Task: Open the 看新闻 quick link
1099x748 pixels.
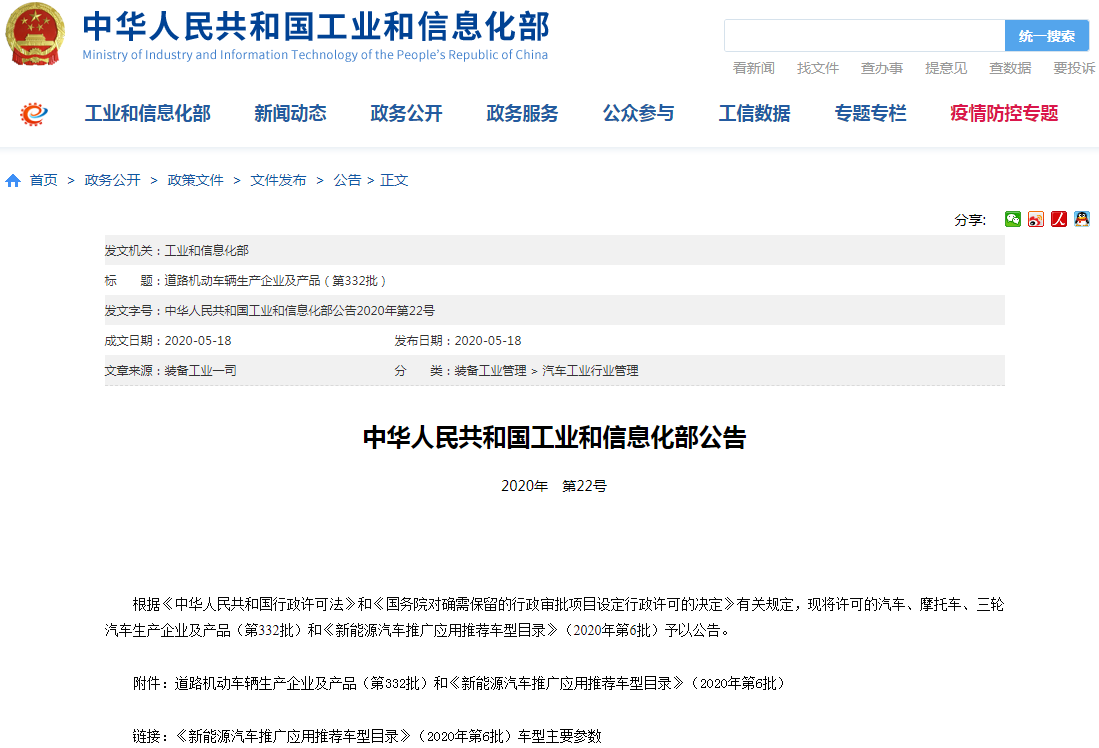Action: [x=753, y=68]
